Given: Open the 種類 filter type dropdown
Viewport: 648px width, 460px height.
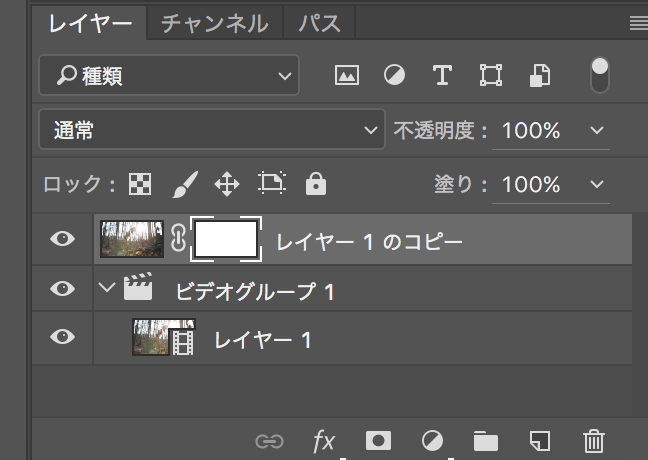Looking at the screenshot, I should [169, 75].
